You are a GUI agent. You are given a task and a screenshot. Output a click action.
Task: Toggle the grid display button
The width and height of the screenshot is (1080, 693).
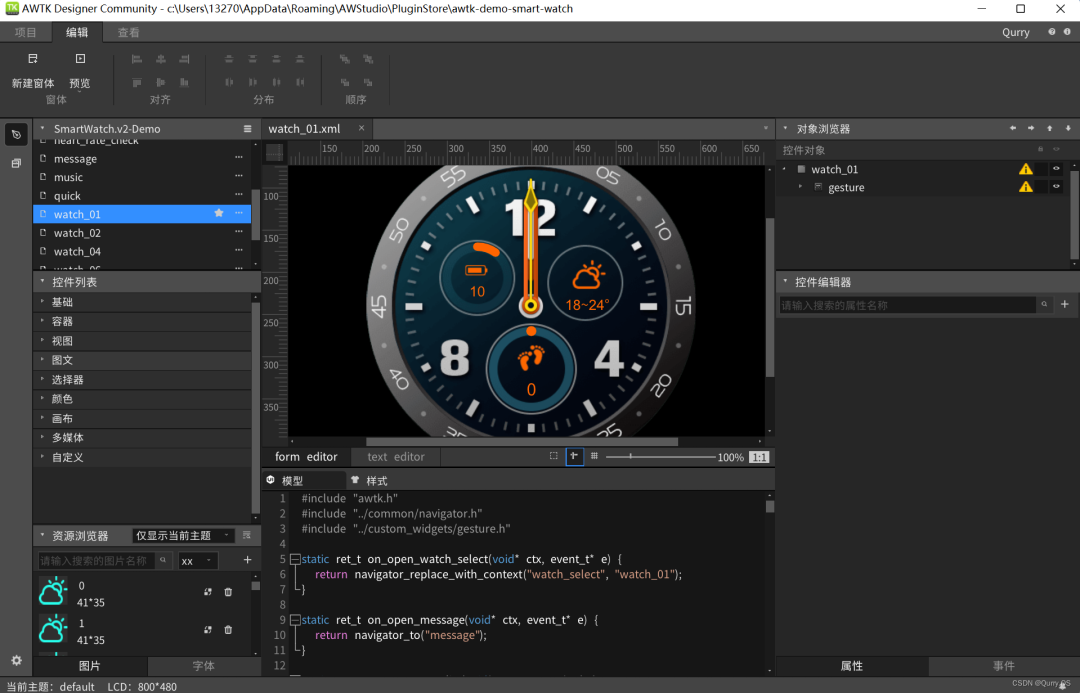coord(594,456)
